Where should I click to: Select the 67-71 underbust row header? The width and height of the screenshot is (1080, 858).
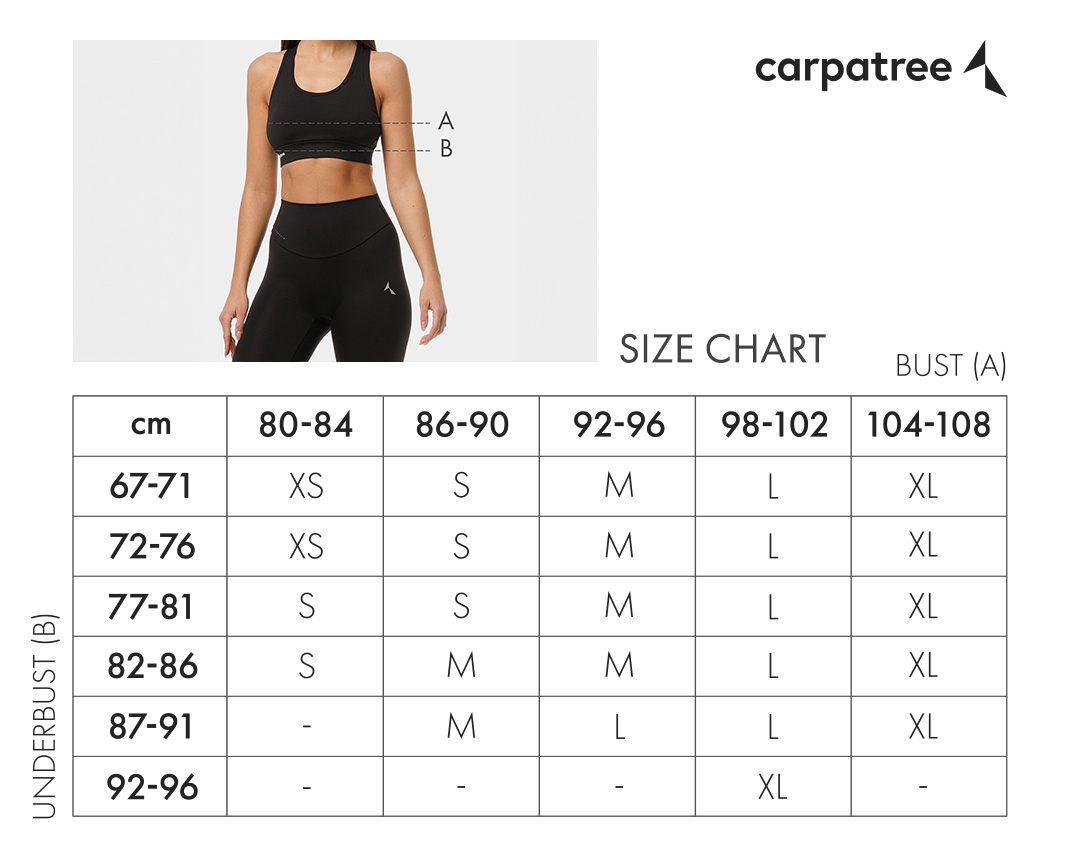click(x=150, y=486)
